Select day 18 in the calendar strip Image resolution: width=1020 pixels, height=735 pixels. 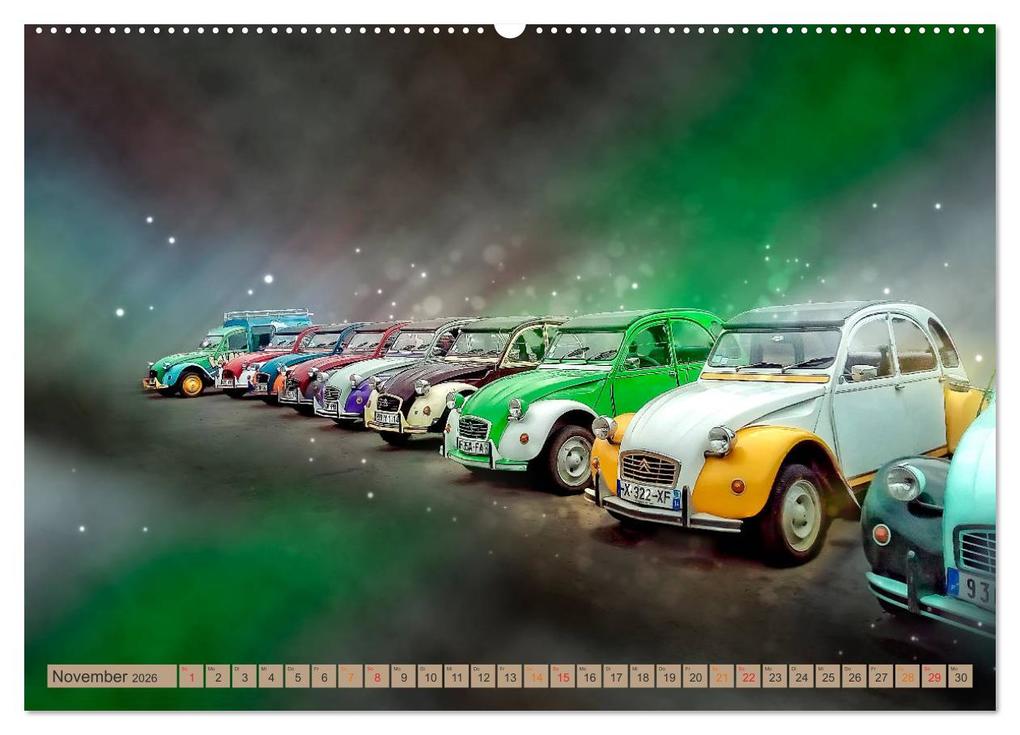(x=643, y=676)
